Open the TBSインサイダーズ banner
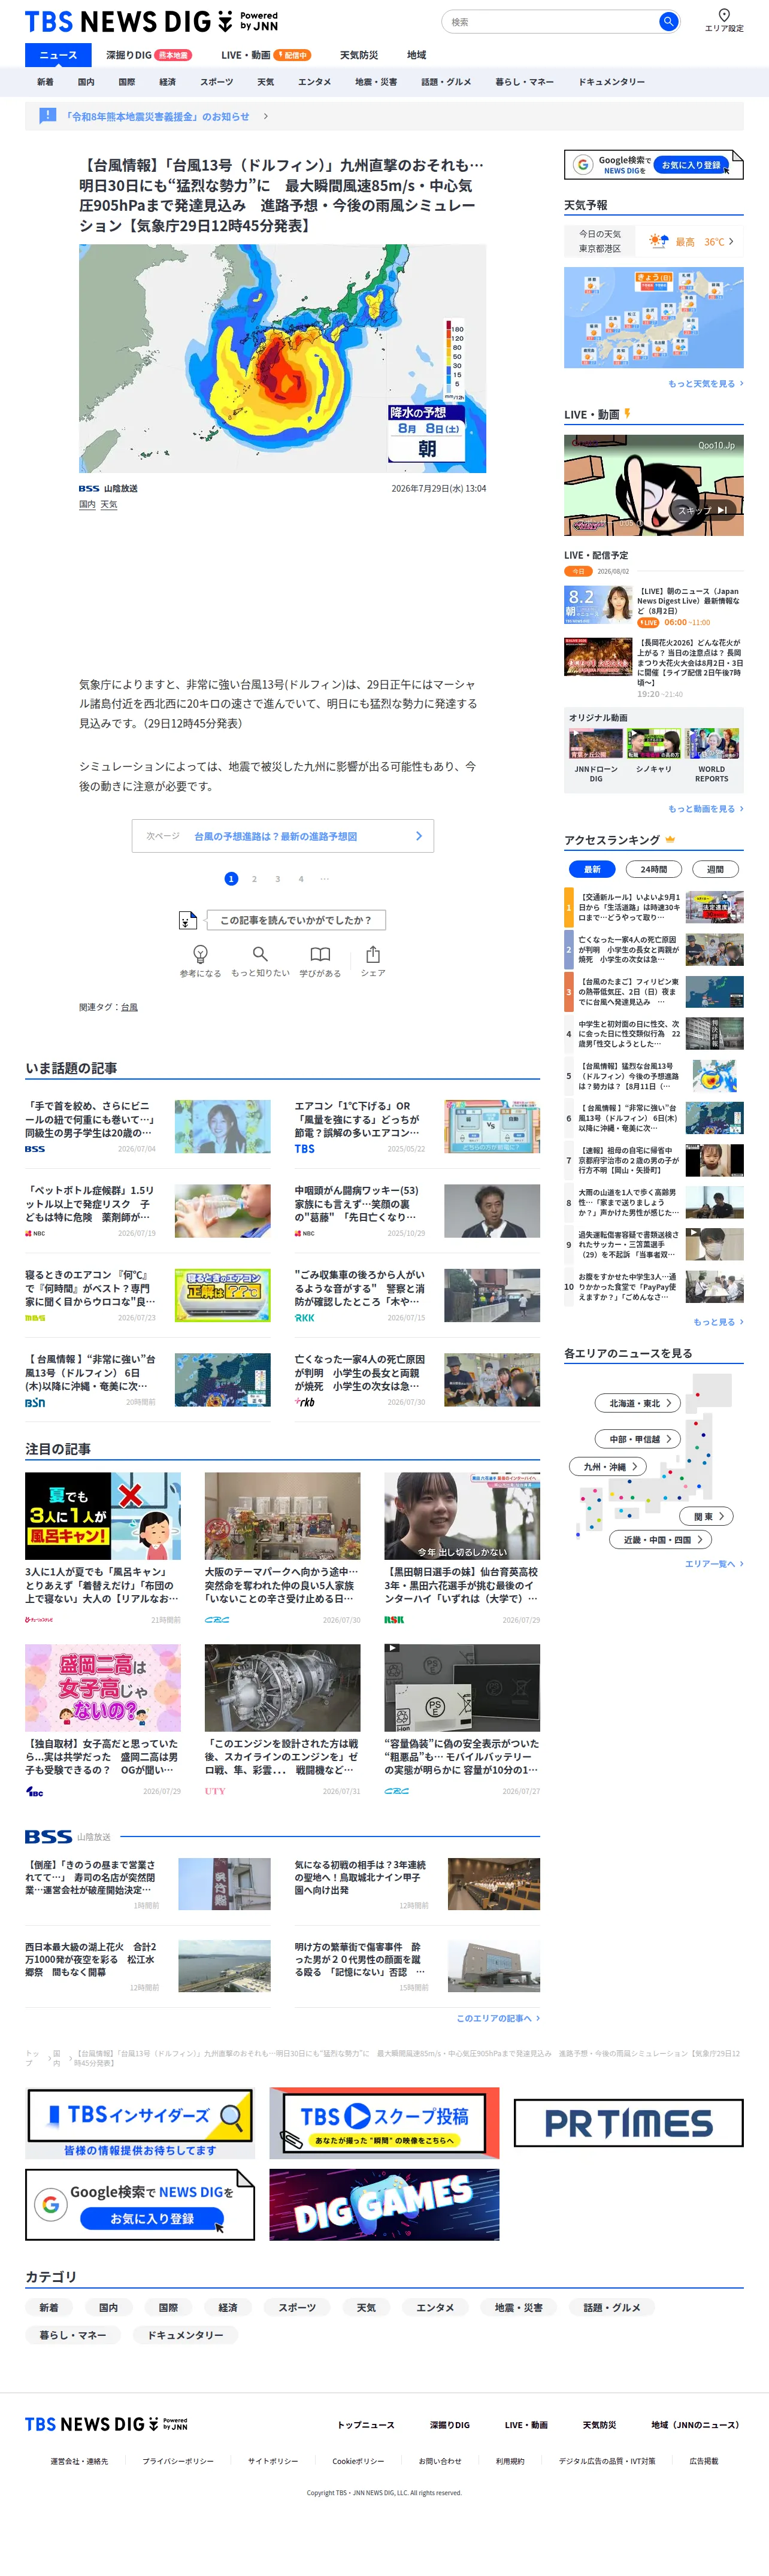 pyautogui.click(x=139, y=2123)
